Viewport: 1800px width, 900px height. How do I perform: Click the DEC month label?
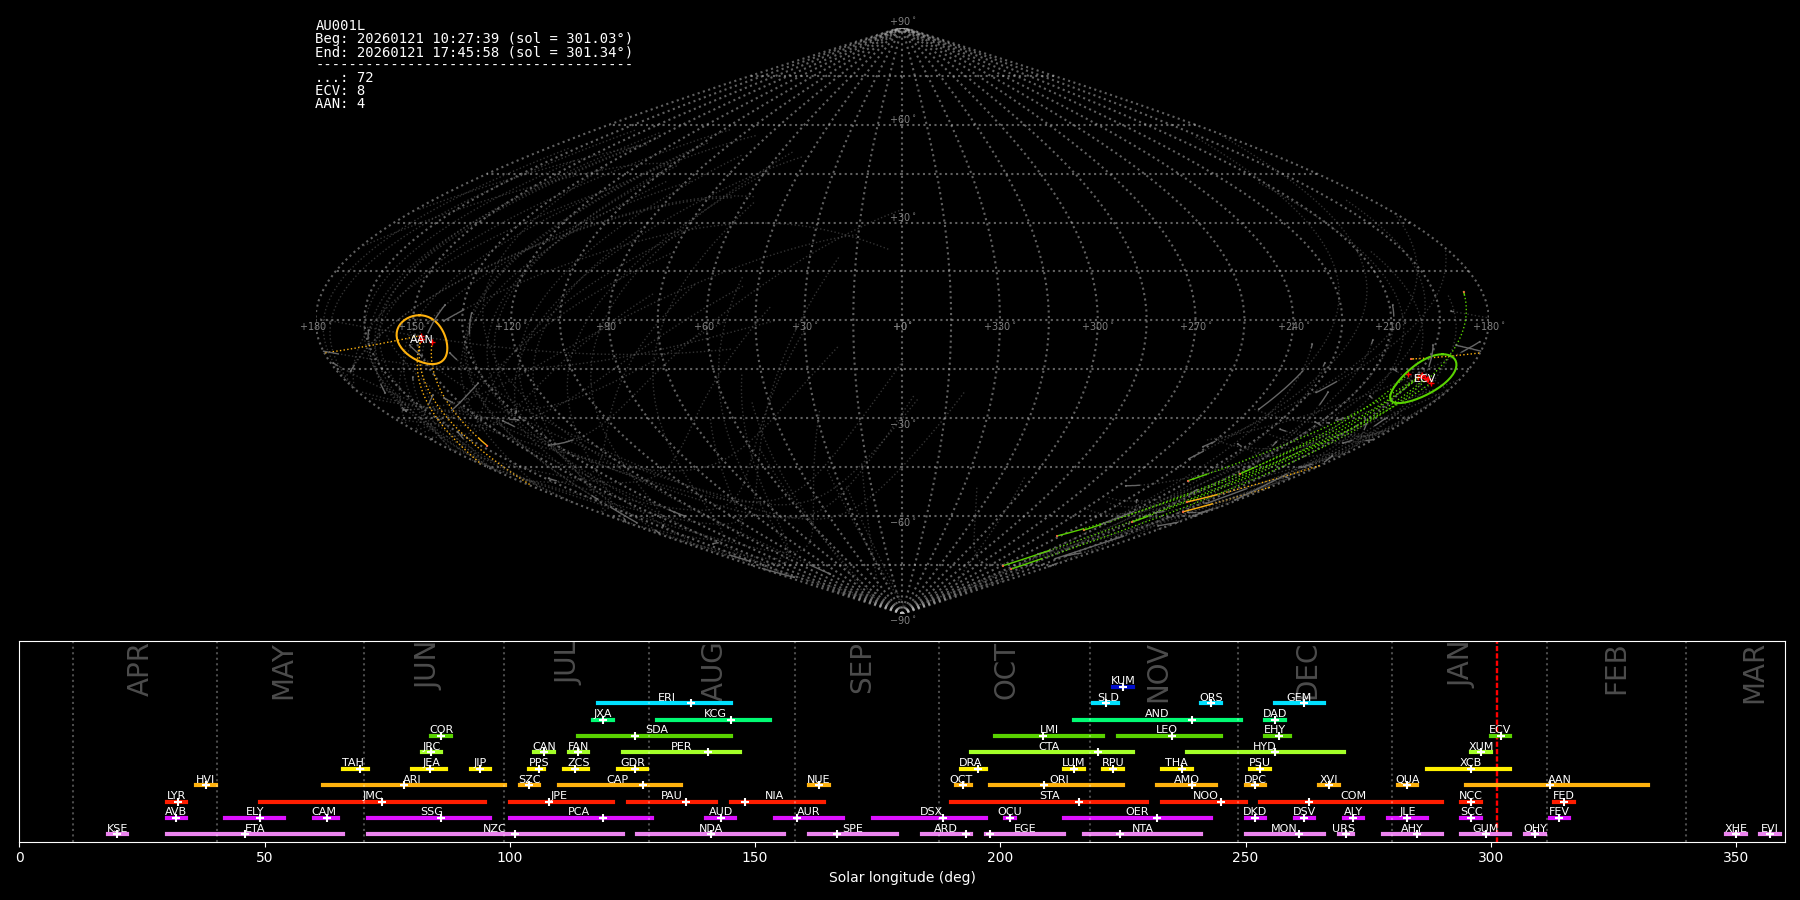tap(1308, 671)
